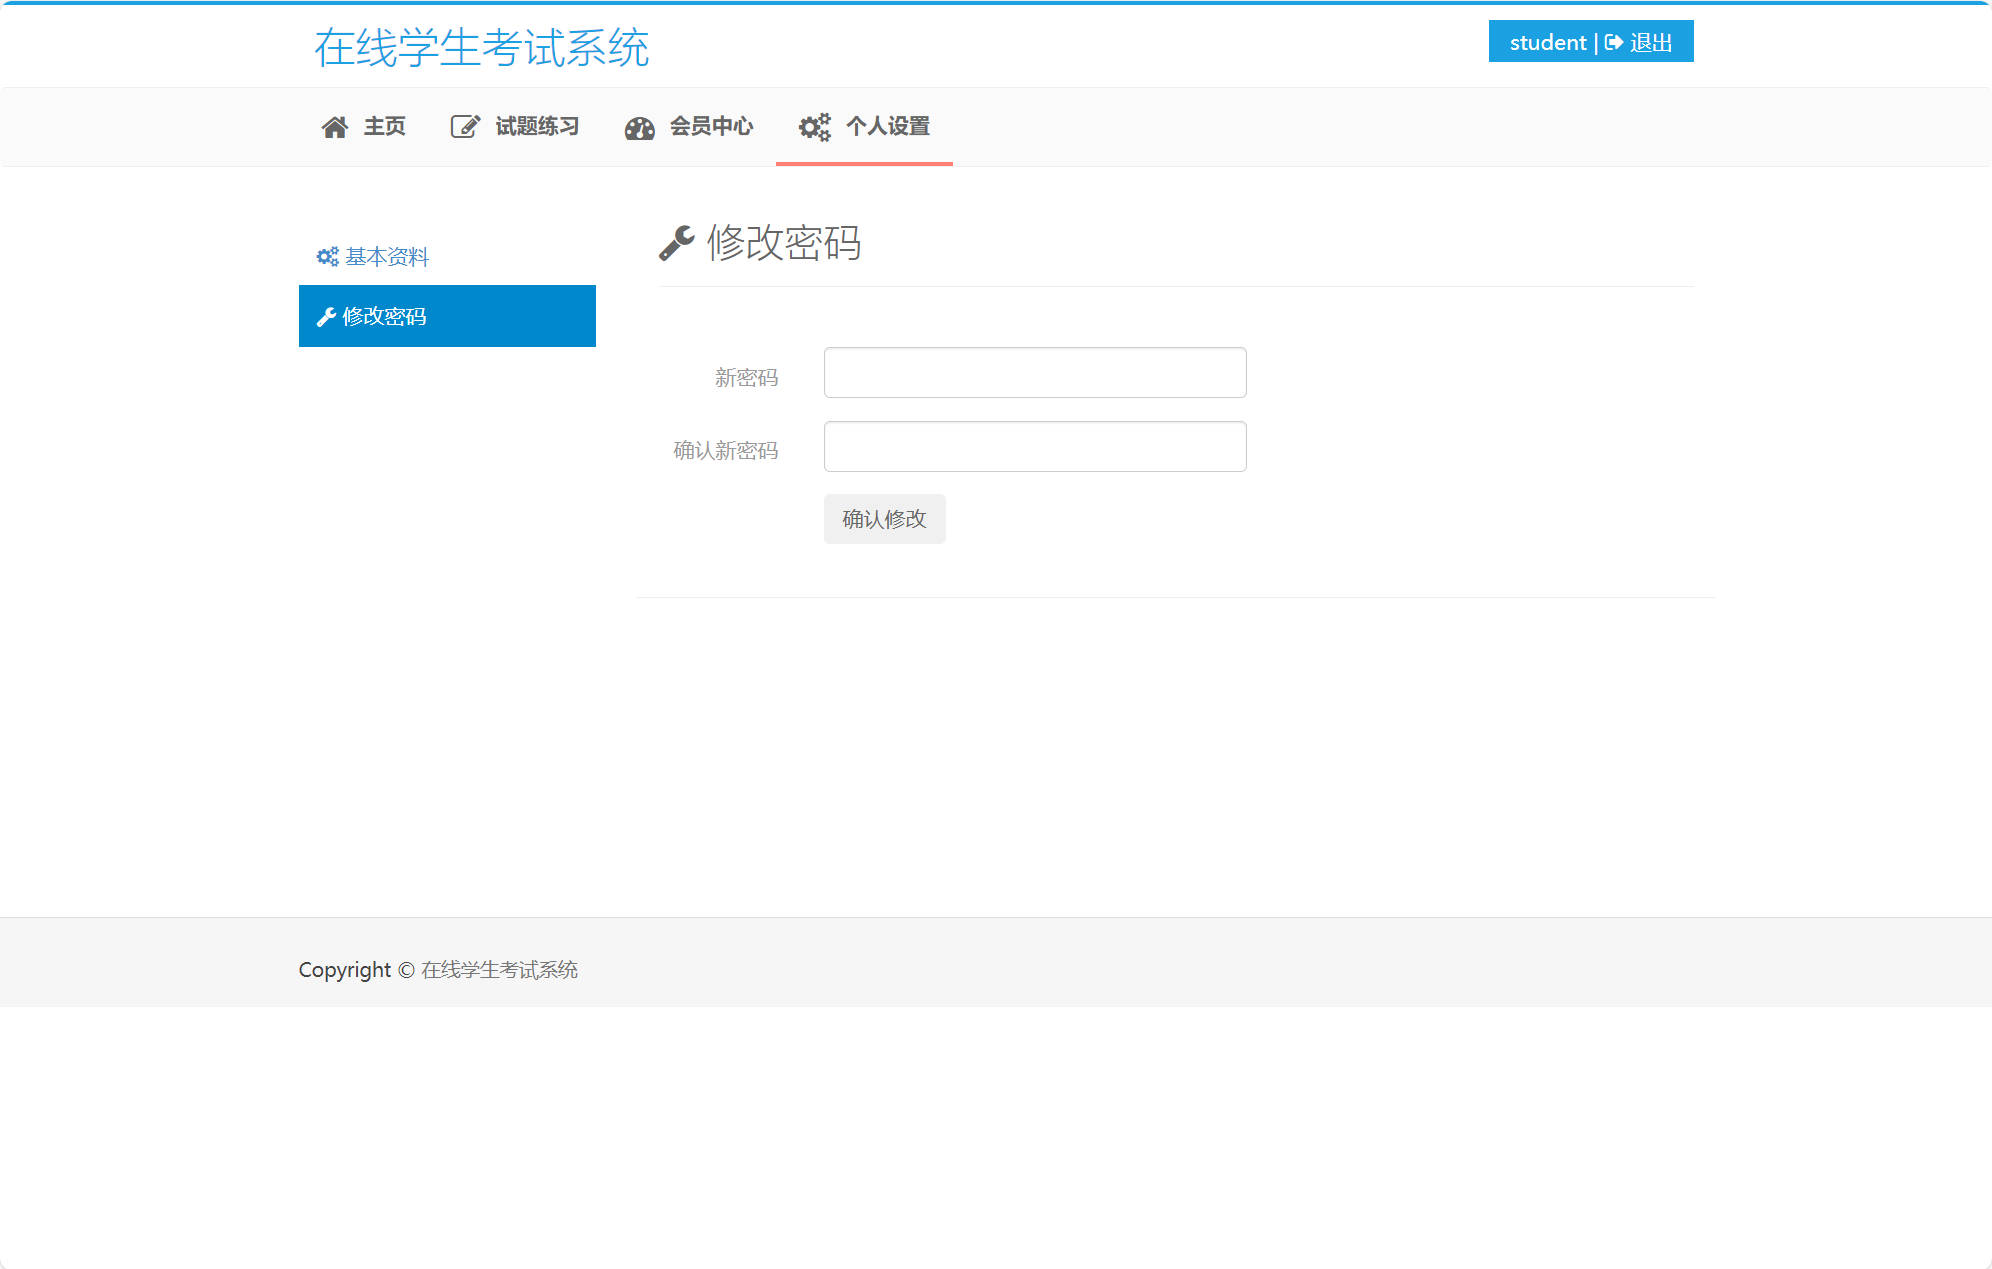This screenshot has height=1269, width=1992.
Task: Select the gear icon beside 基本资料
Action: coord(326,256)
